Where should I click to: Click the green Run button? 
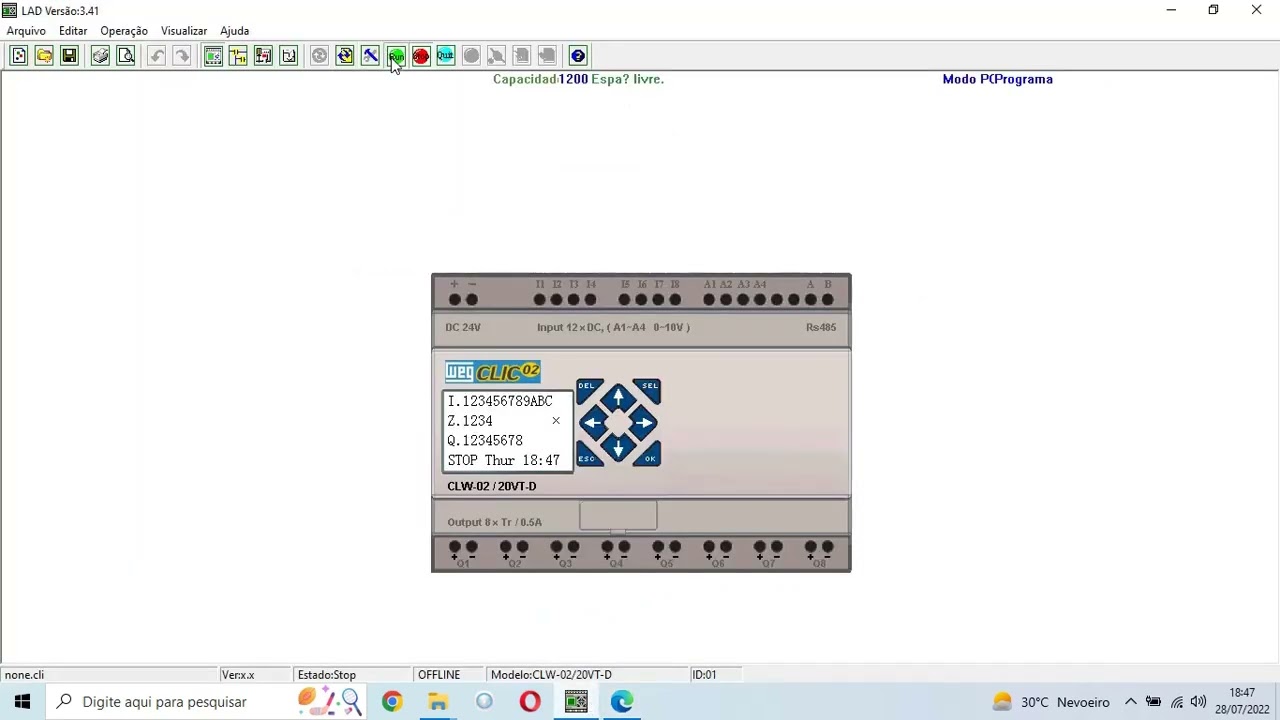coord(396,56)
